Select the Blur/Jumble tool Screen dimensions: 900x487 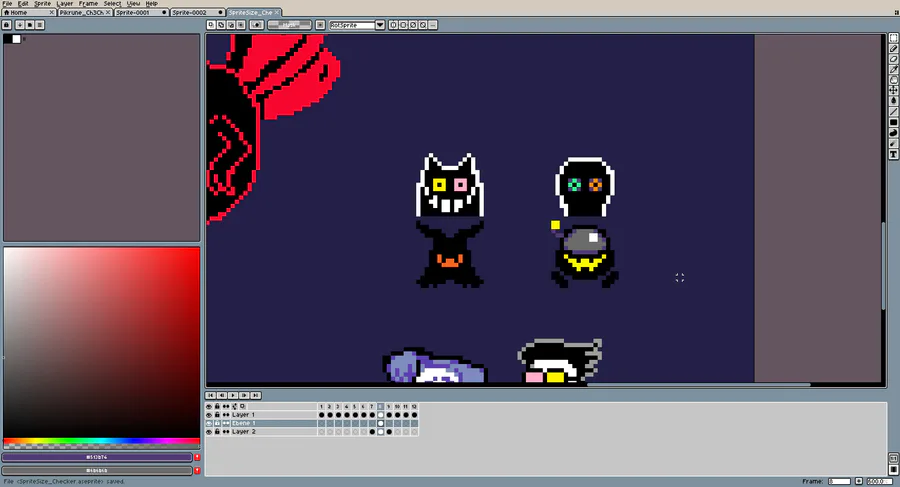pyautogui.click(x=894, y=144)
